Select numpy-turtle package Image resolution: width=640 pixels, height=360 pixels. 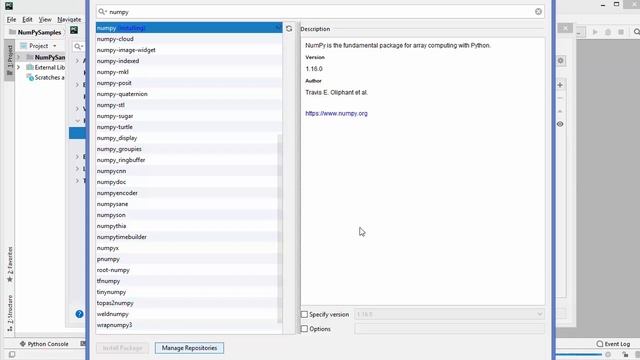[189, 127]
